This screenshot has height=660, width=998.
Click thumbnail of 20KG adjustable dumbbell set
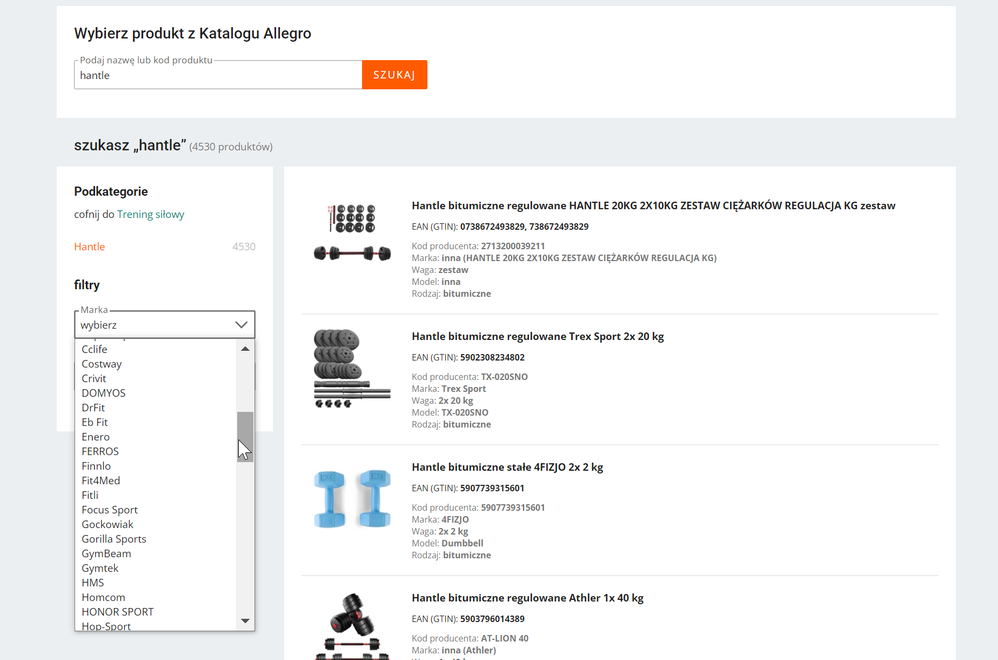tap(353, 233)
